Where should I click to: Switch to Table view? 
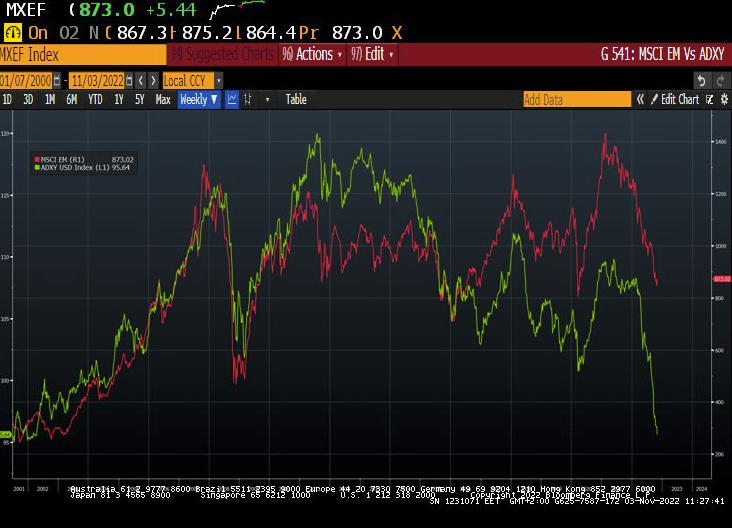coord(296,99)
